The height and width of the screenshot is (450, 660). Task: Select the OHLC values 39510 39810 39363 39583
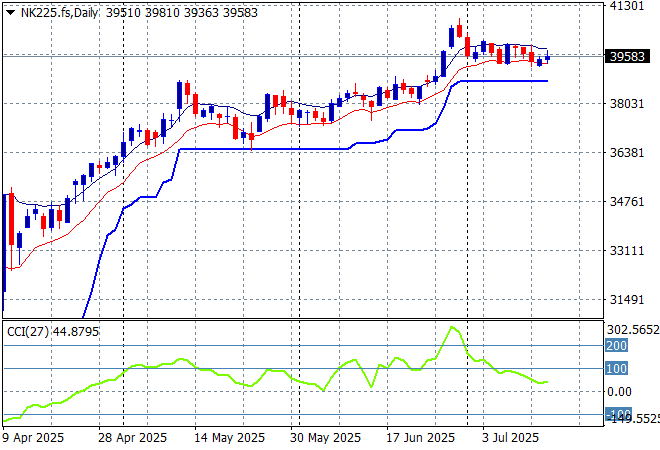(181, 13)
